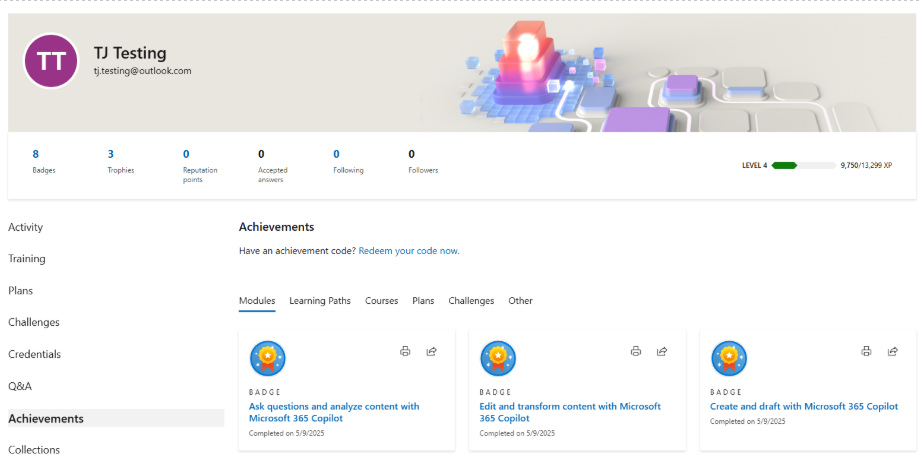Print the Ask questions and analyze content badge
The height and width of the screenshot is (458, 922).
pyautogui.click(x=405, y=352)
